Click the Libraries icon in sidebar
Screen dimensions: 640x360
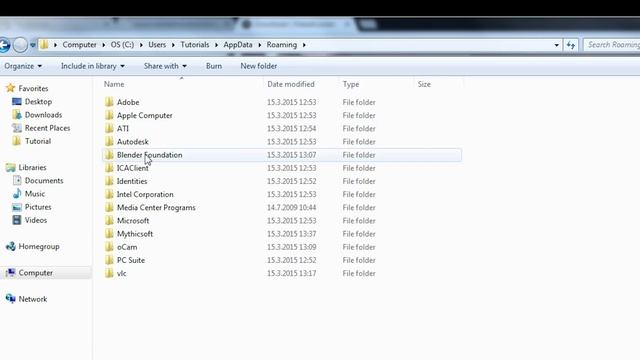click(10, 167)
